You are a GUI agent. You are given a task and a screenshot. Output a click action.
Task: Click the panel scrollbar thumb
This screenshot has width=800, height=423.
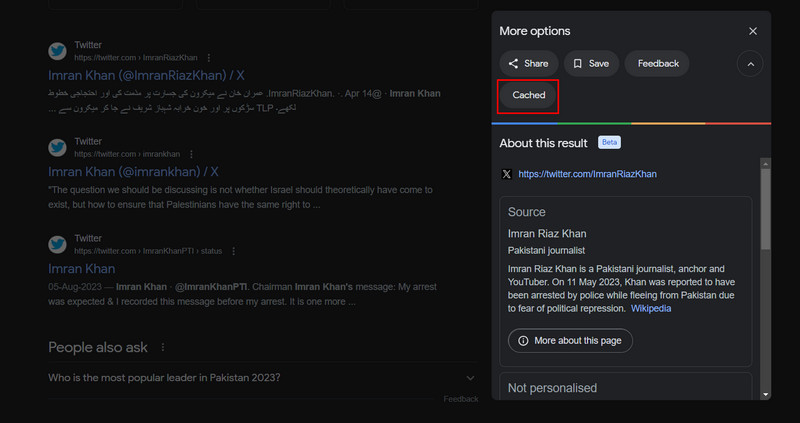pyautogui.click(x=765, y=210)
